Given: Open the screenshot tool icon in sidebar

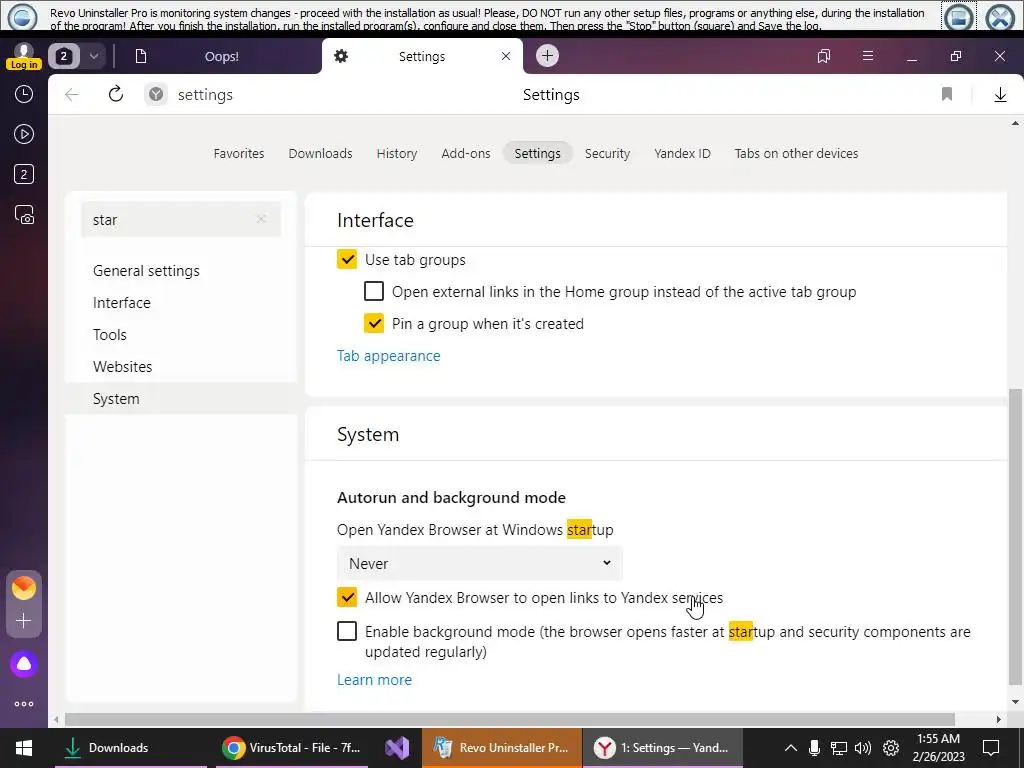Looking at the screenshot, I should [24, 215].
